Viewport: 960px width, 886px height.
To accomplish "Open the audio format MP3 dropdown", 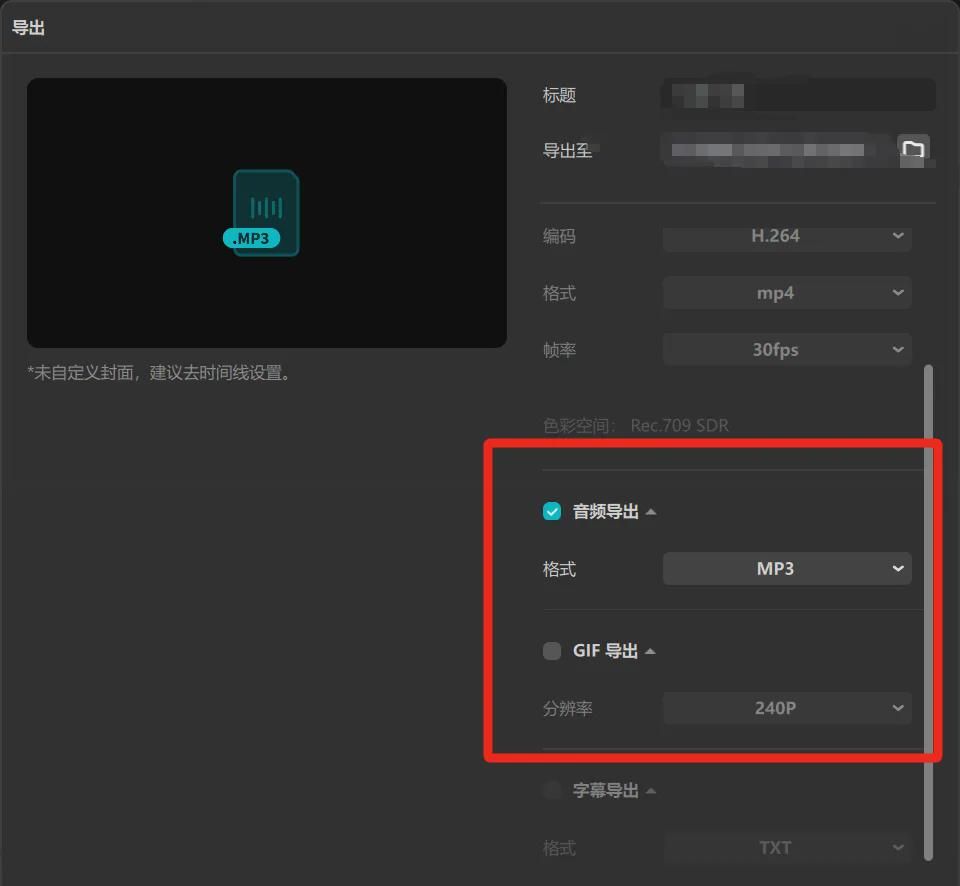I will click(x=787, y=568).
